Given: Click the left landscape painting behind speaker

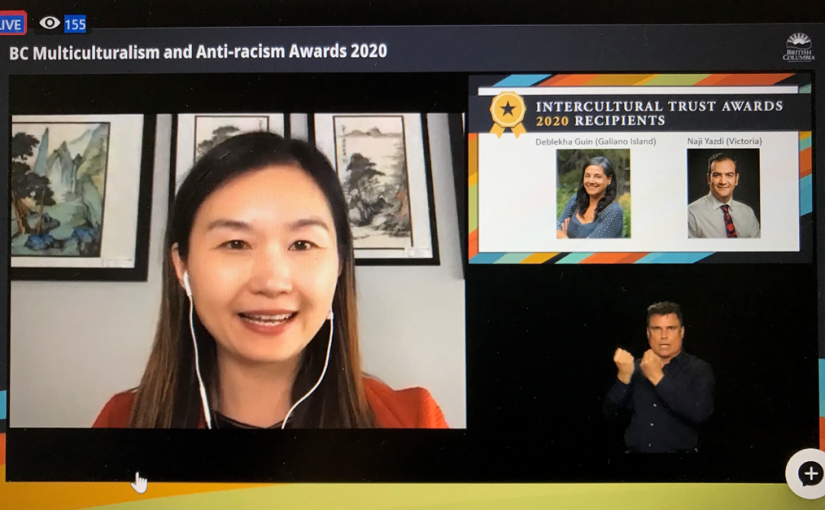Looking at the screenshot, I should (62, 188).
